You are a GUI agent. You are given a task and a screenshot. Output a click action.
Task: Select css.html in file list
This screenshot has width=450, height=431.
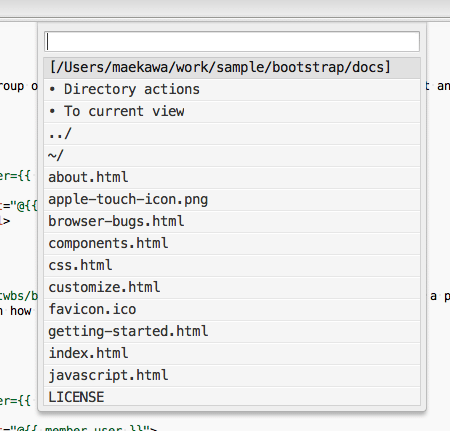[232, 266]
